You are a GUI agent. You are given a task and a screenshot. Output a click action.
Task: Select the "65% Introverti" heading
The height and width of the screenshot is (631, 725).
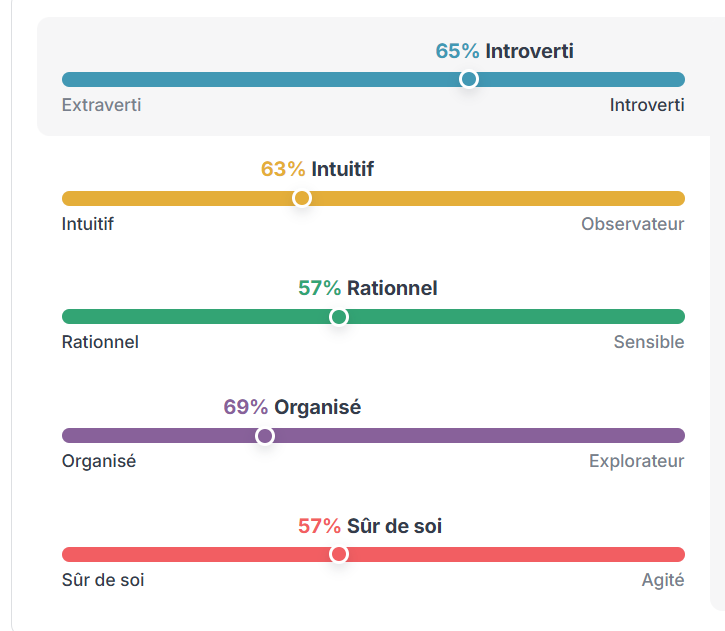pos(504,51)
